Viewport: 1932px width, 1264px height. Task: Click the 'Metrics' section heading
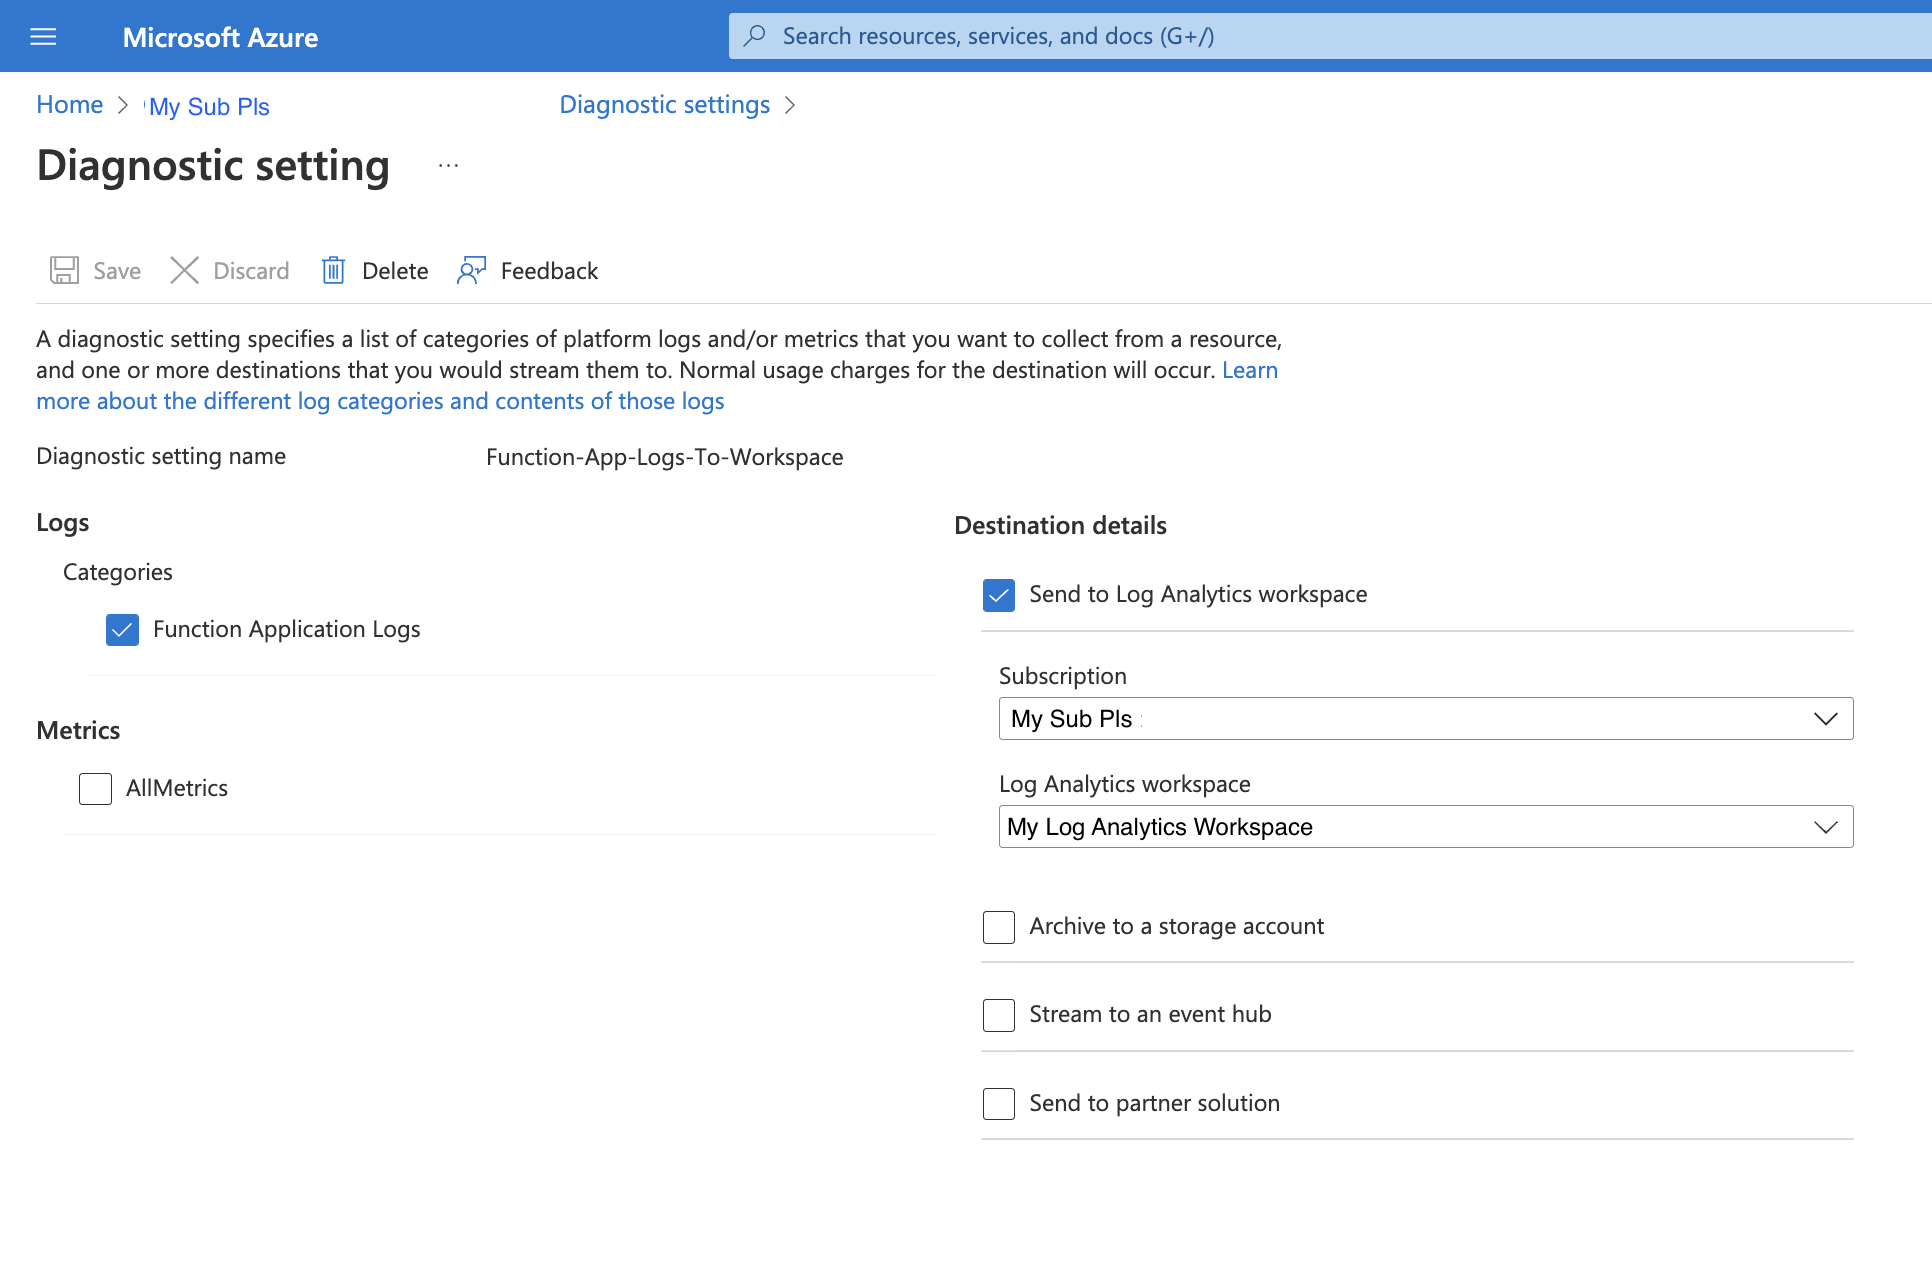[78, 730]
